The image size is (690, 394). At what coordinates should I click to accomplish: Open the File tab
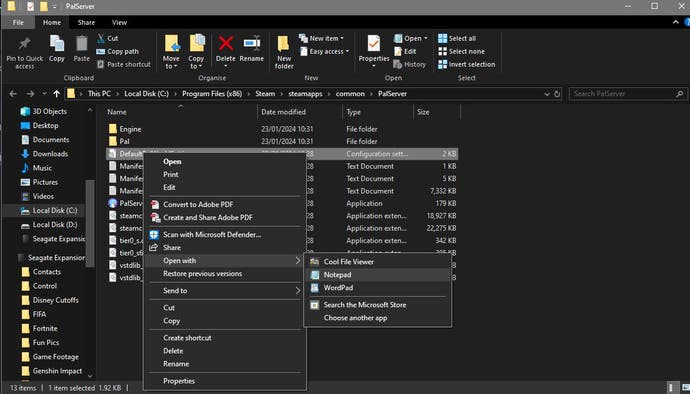[18, 22]
